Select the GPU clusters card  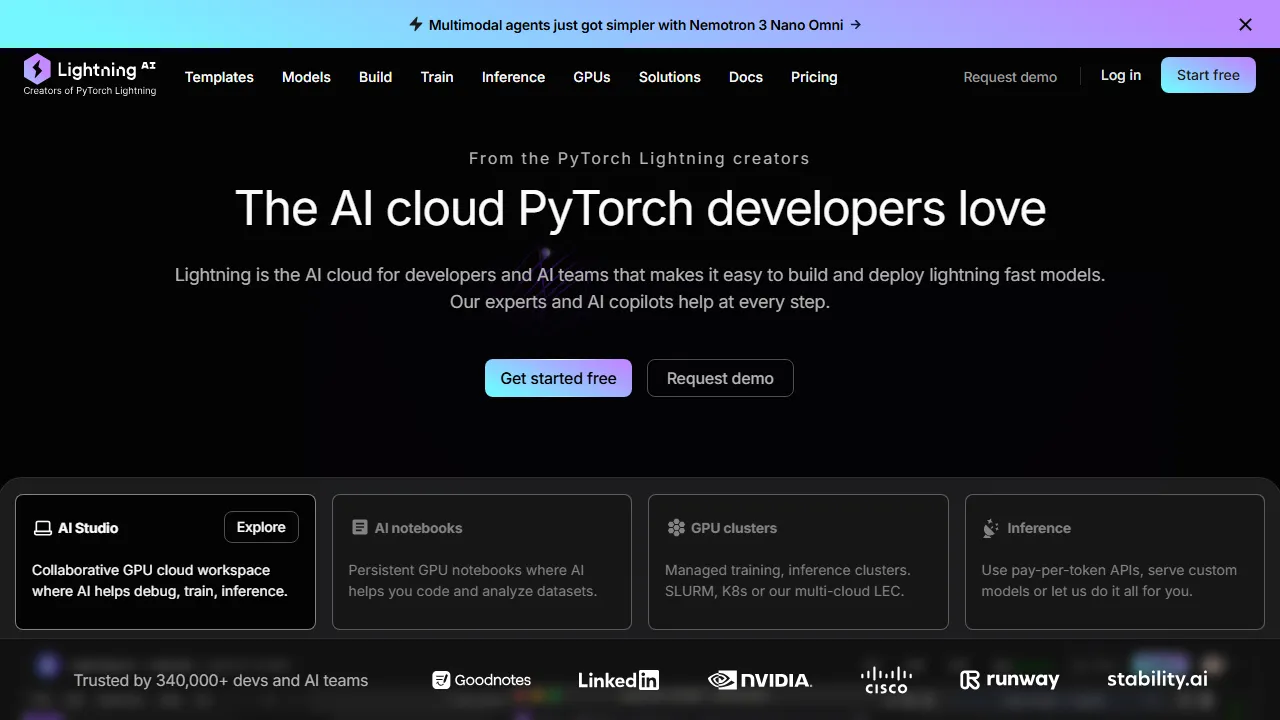[798, 561]
